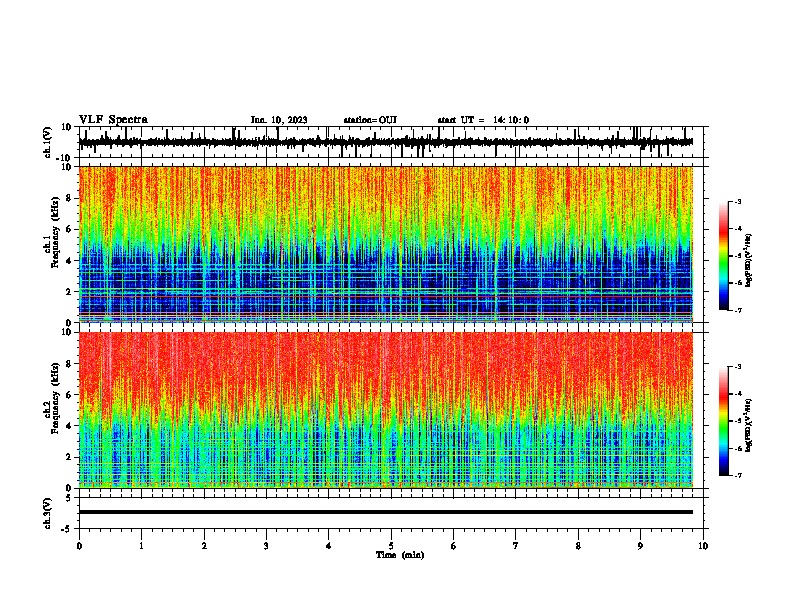Screen dimensions: 792x612
Task: Click the log(PSD) label beside ch.2 colorbar
Action: [749, 425]
